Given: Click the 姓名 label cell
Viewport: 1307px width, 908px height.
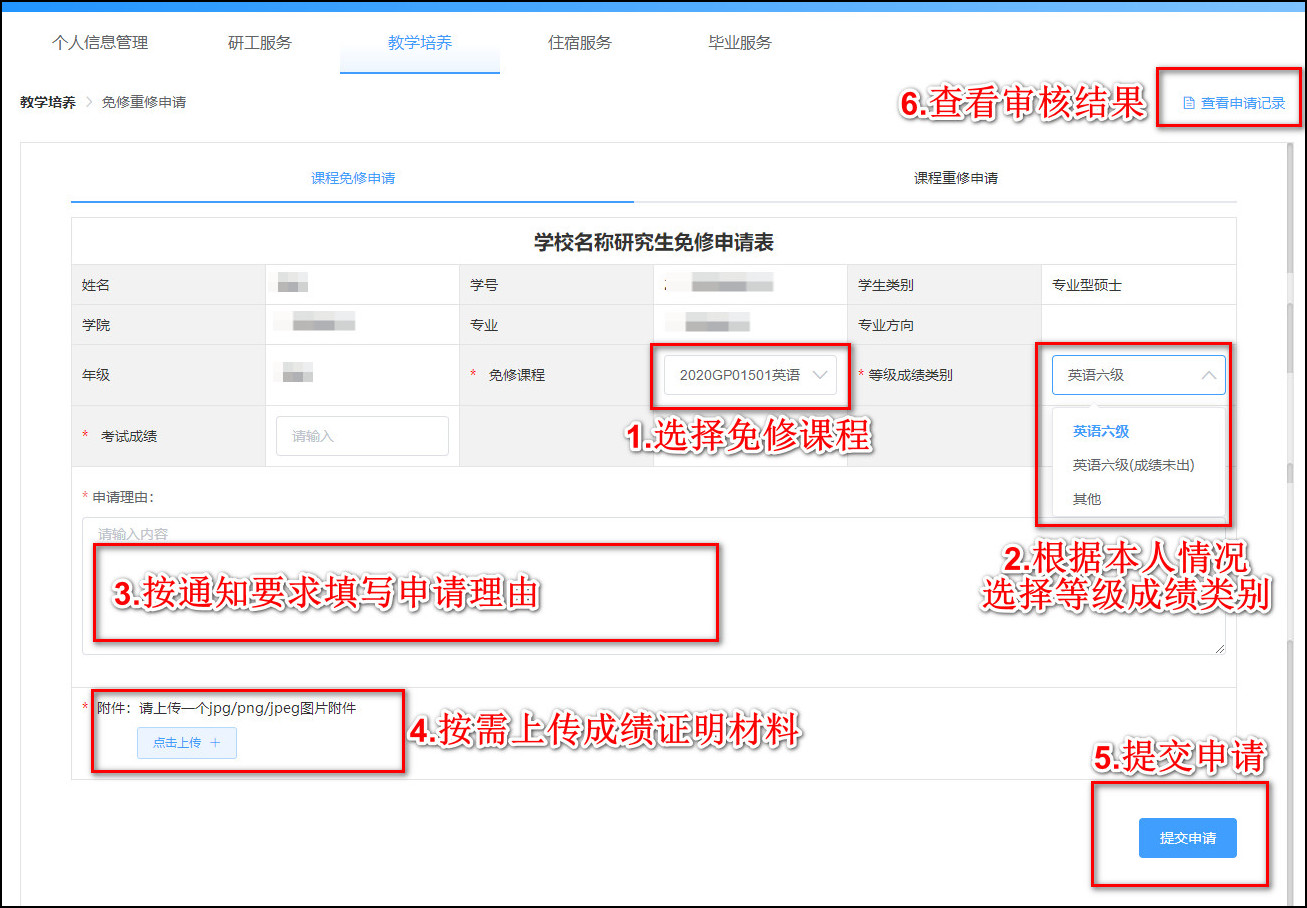Looking at the screenshot, I should point(168,285).
